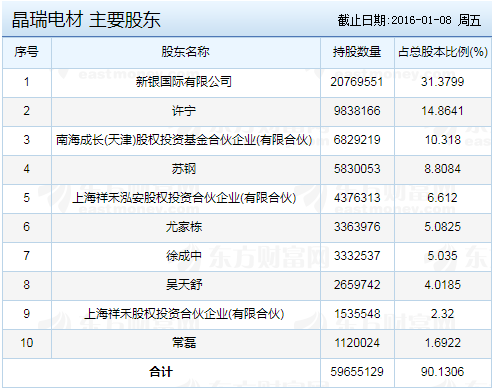The width and height of the screenshot is (493, 388).
Task: Select shareholder 尤家栋
Action: pos(184,227)
